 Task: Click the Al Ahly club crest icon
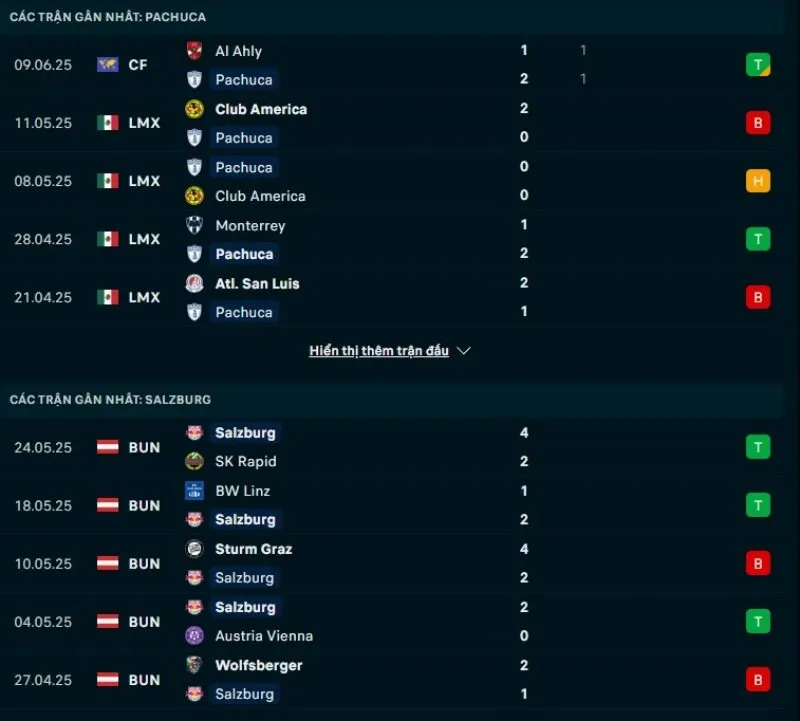tap(196, 50)
